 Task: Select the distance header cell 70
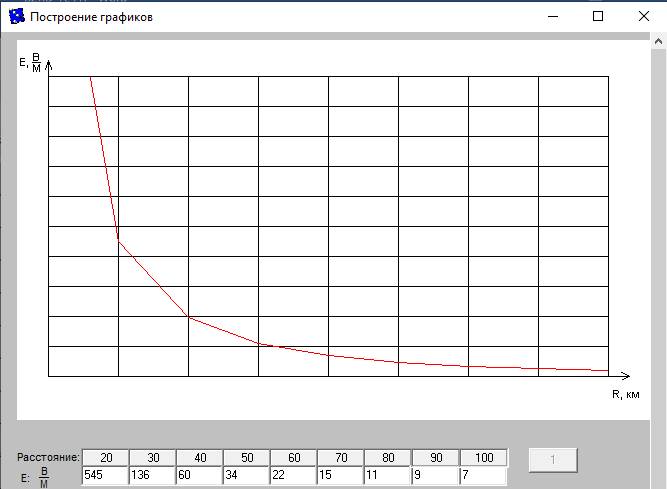341,458
